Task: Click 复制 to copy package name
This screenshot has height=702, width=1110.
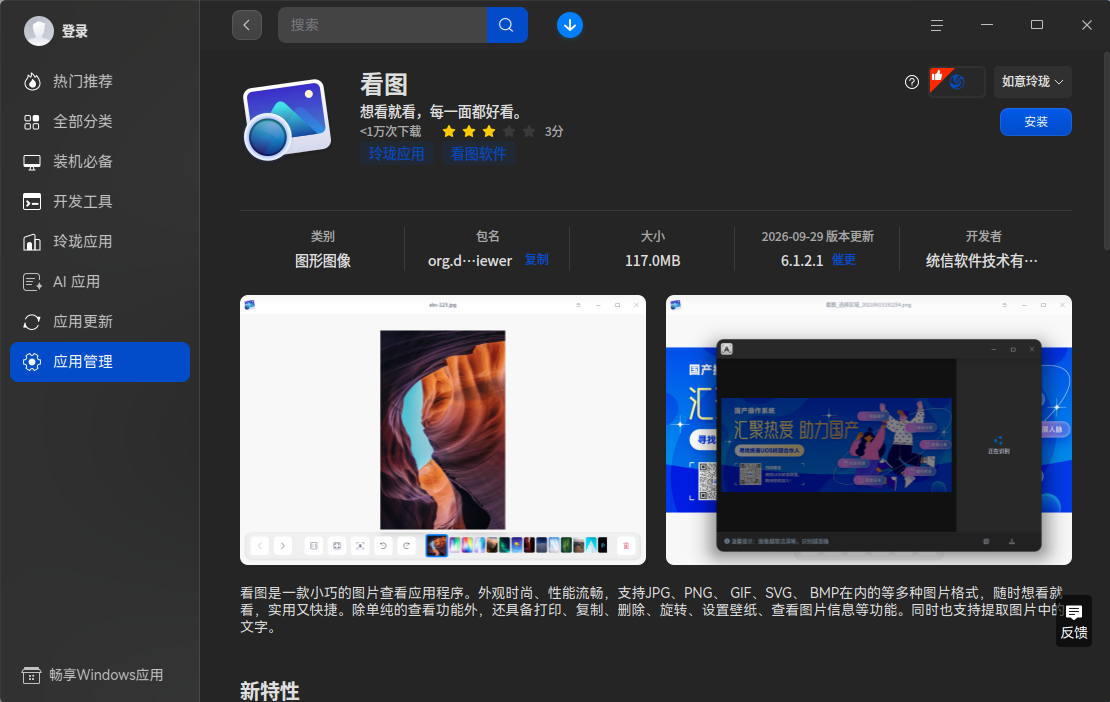Action: 537,260
